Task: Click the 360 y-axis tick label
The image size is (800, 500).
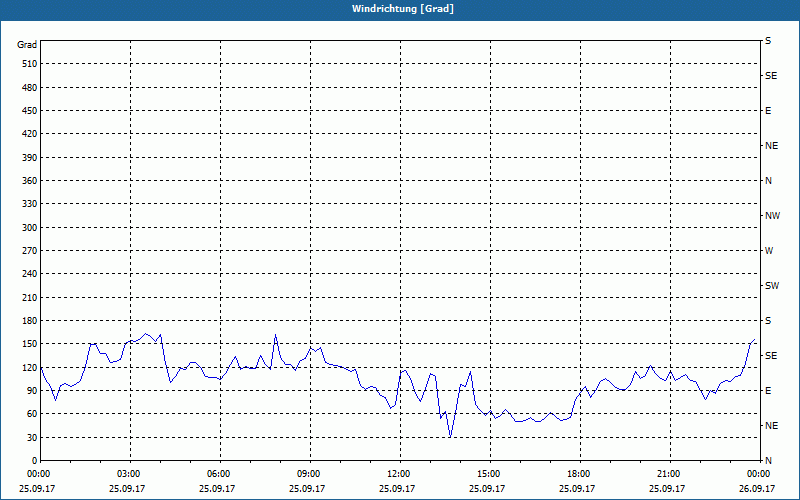Action: [x=30, y=181]
